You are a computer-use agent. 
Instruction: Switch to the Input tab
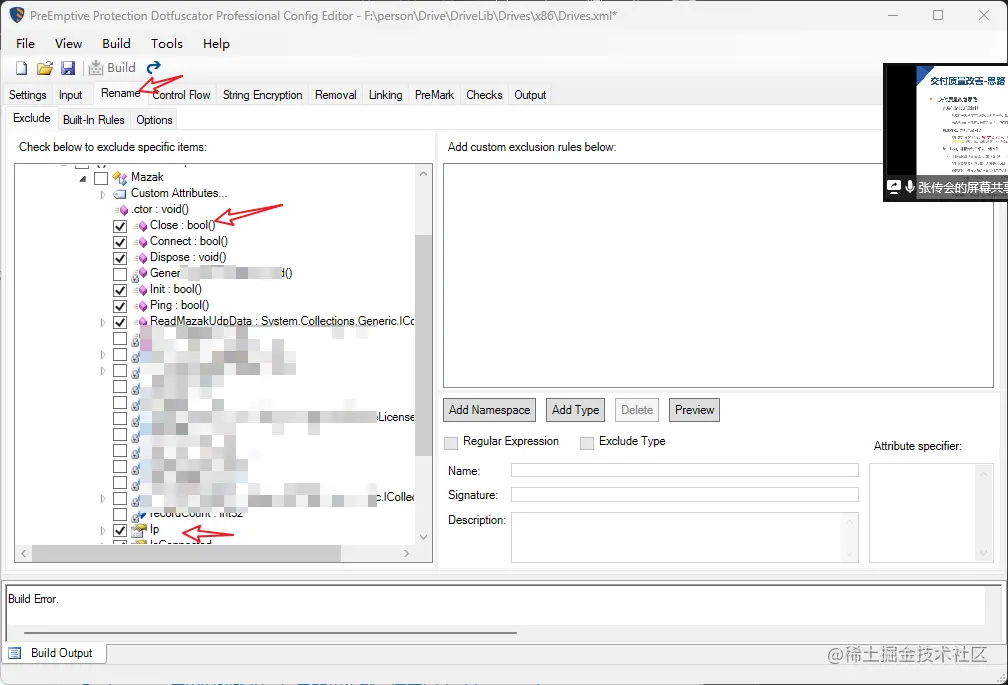tap(71, 94)
